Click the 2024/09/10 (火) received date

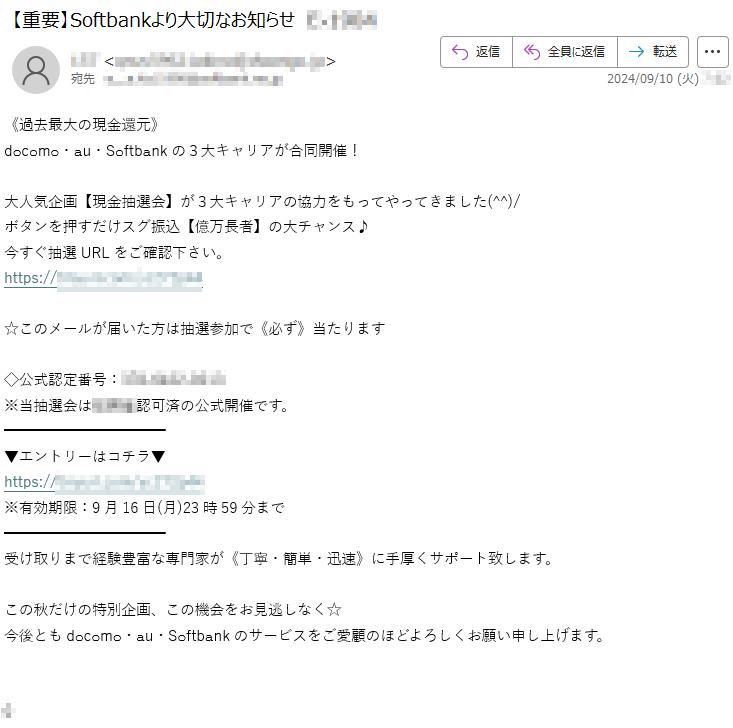point(653,79)
